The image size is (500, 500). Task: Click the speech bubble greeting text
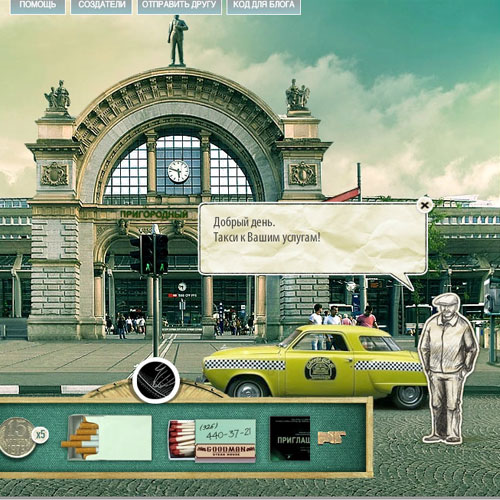pyautogui.click(x=267, y=230)
